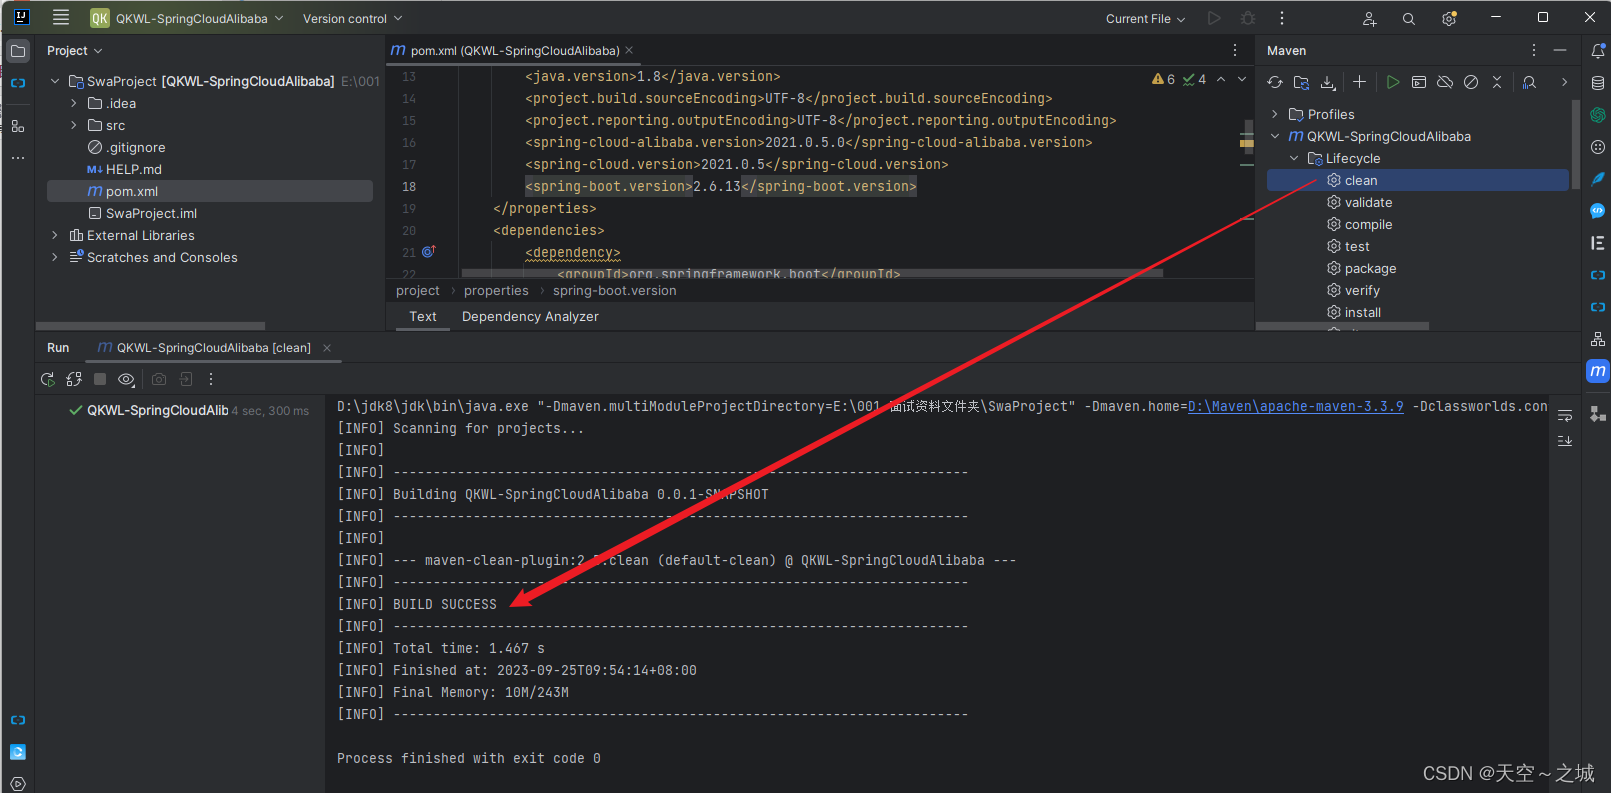Close the [clean] run tab
The width and height of the screenshot is (1611, 793).
click(327, 348)
